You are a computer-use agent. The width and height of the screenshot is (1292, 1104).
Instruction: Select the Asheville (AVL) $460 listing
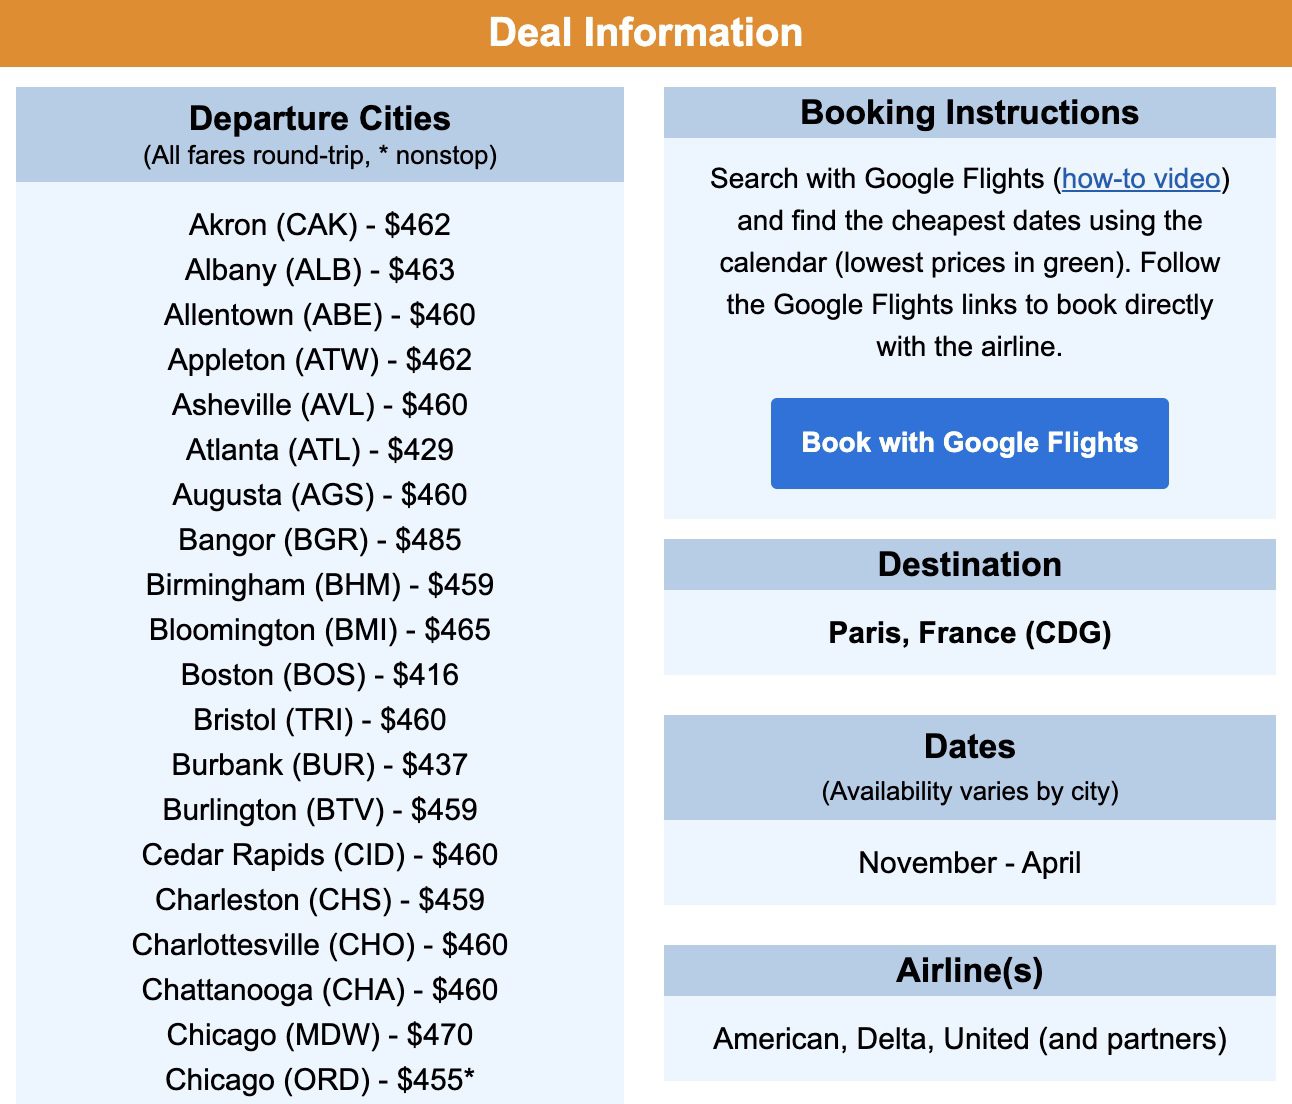(x=320, y=405)
